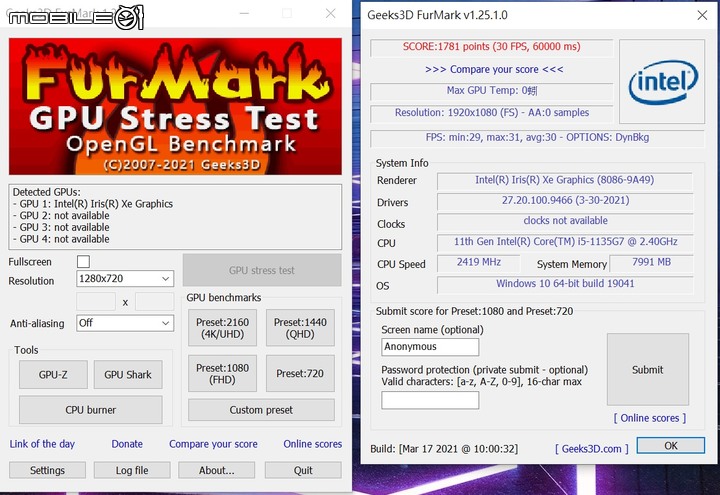Click the clocks not available value
This screenshot has height=495, width=720.
click(564, 221)
